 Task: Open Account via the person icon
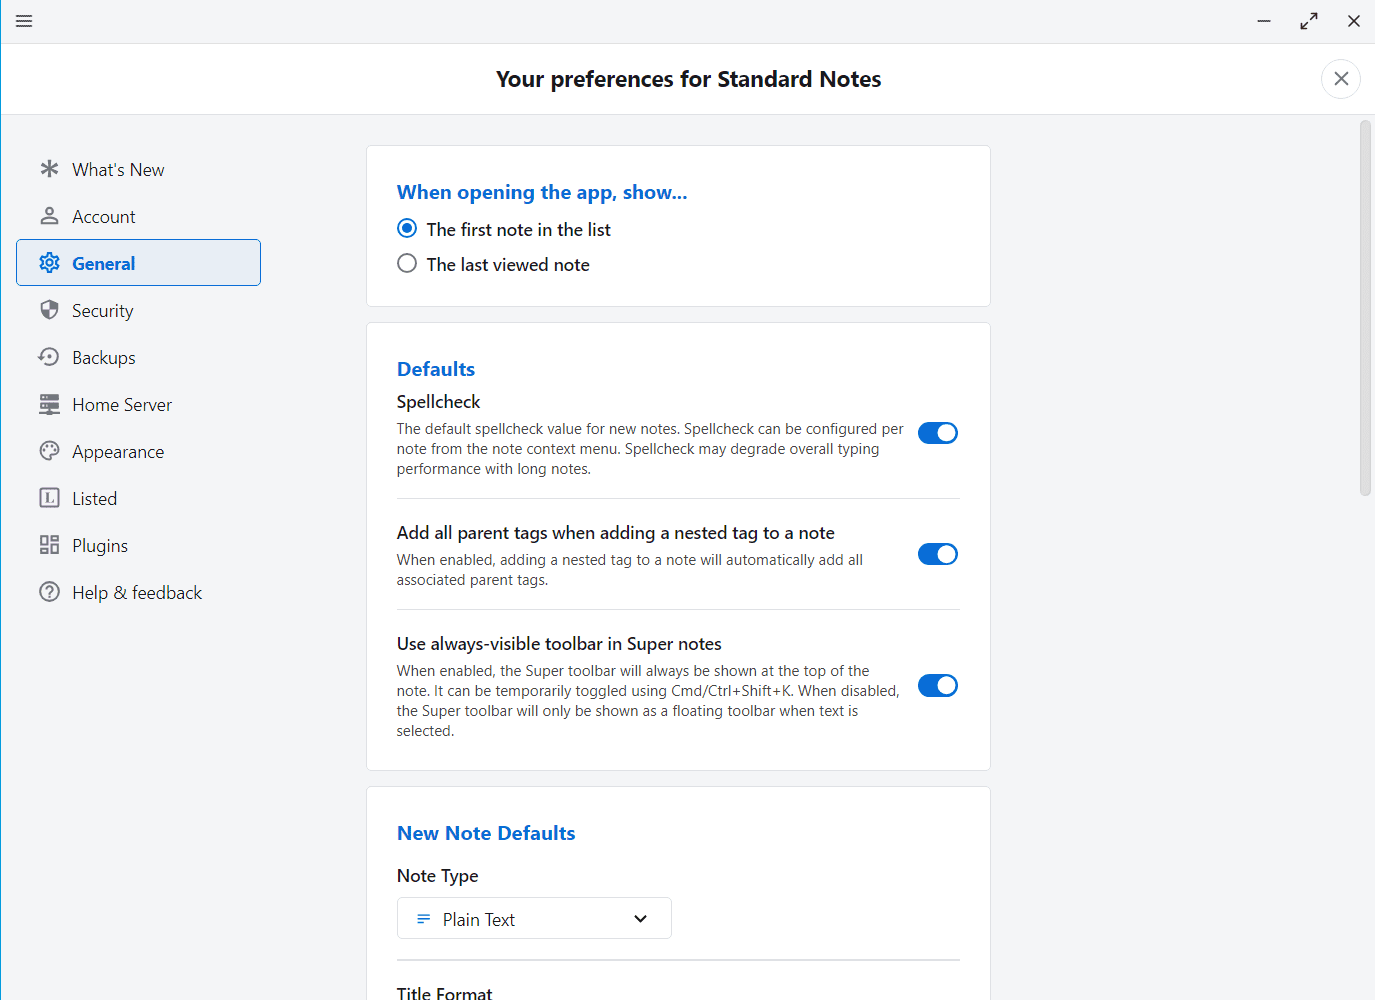[x=49, y=216]
